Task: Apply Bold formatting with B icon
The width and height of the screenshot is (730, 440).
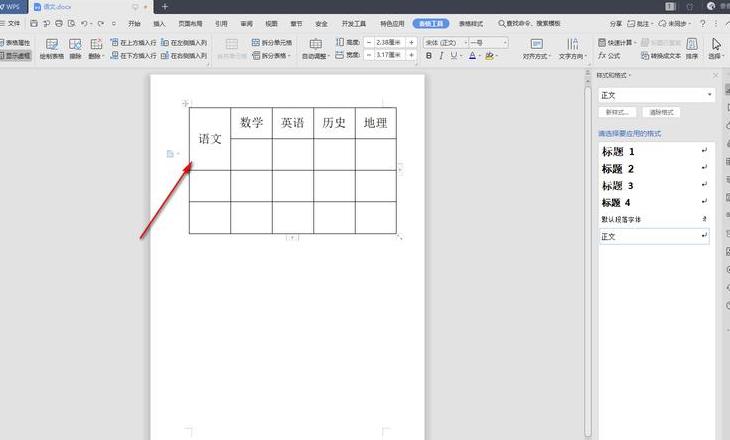Action: [429, 56]
